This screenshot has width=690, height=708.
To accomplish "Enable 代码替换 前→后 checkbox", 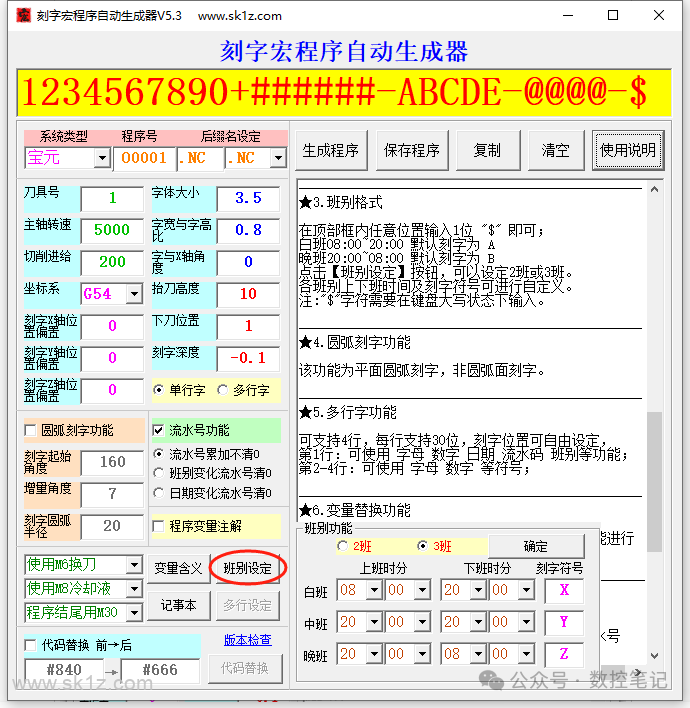I will click(31, 645).
